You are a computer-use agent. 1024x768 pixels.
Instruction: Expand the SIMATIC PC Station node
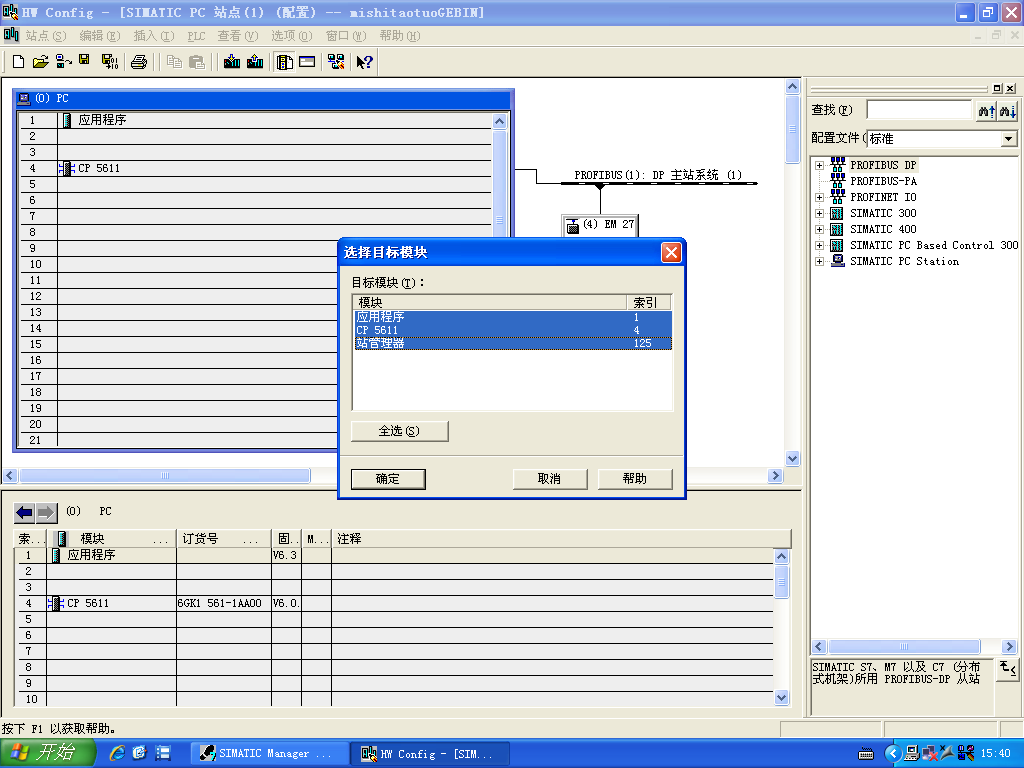coord(820,261)
